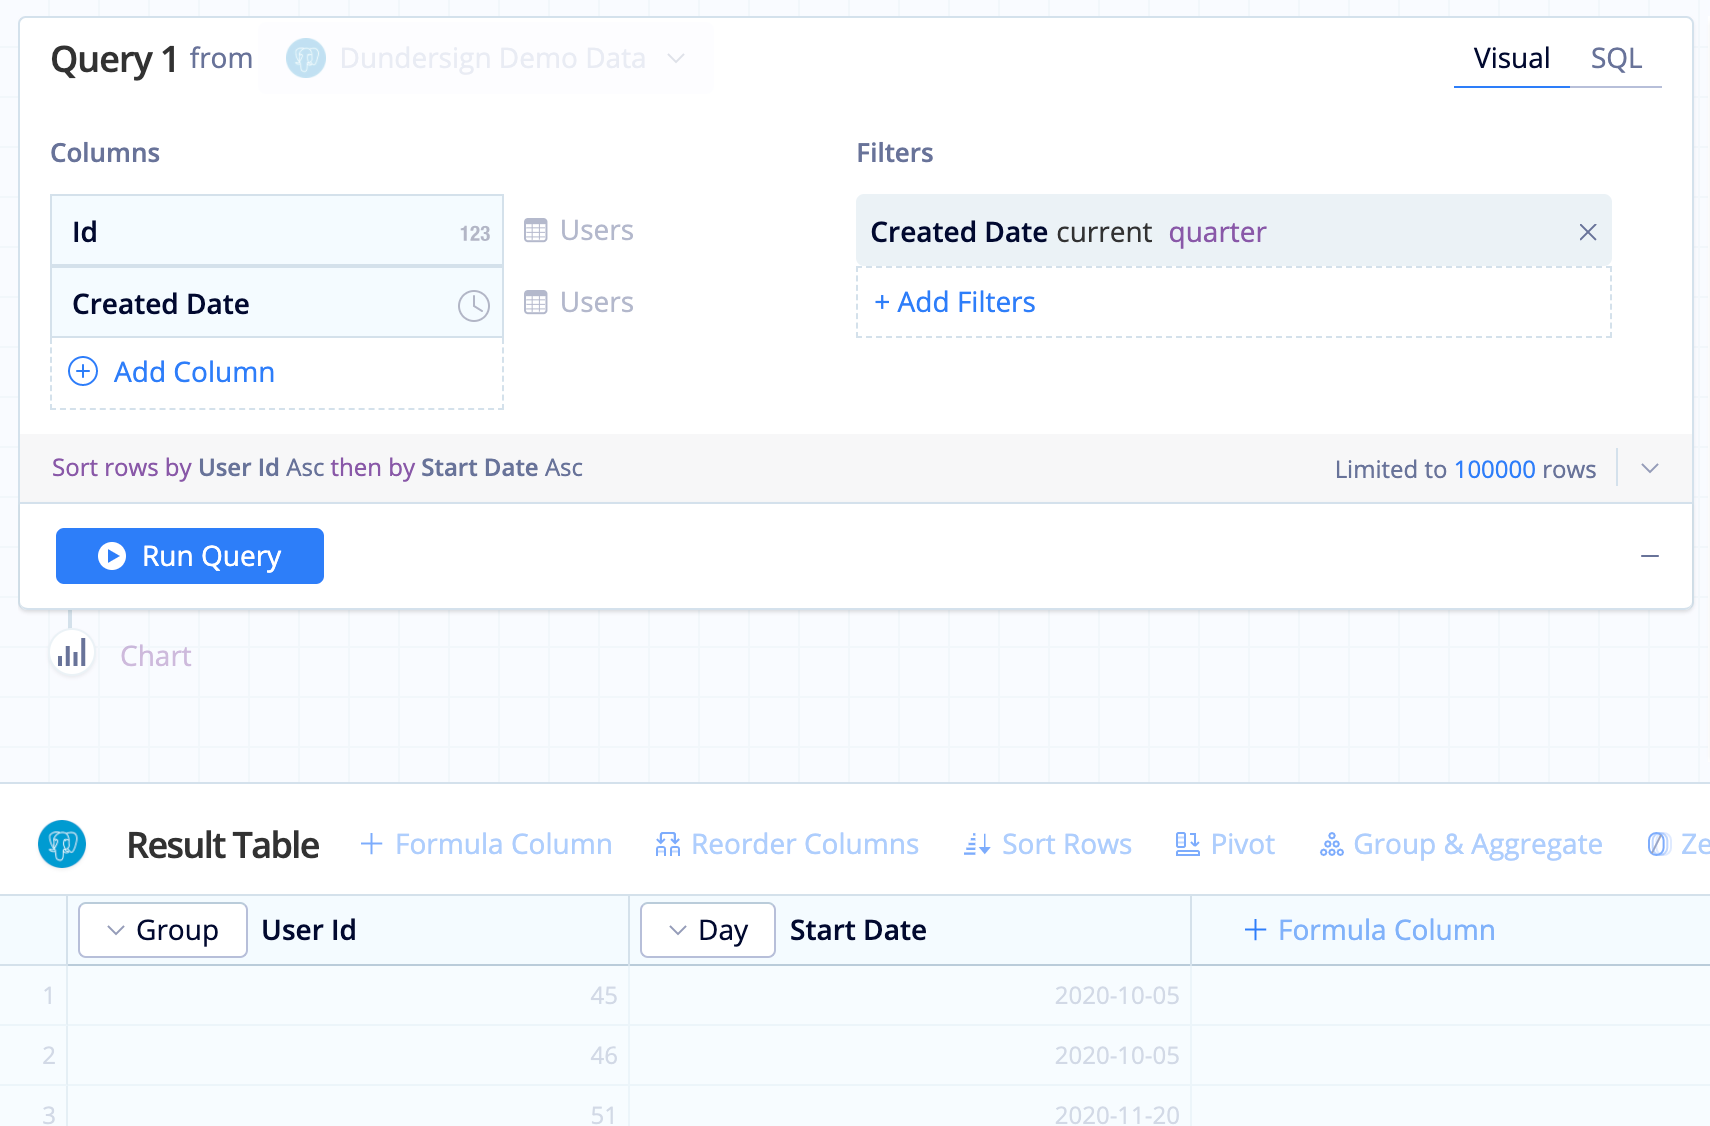Edit the 100000 row limit
This screenshot has width=1710, height=1126.
(x=1494, y=469)
